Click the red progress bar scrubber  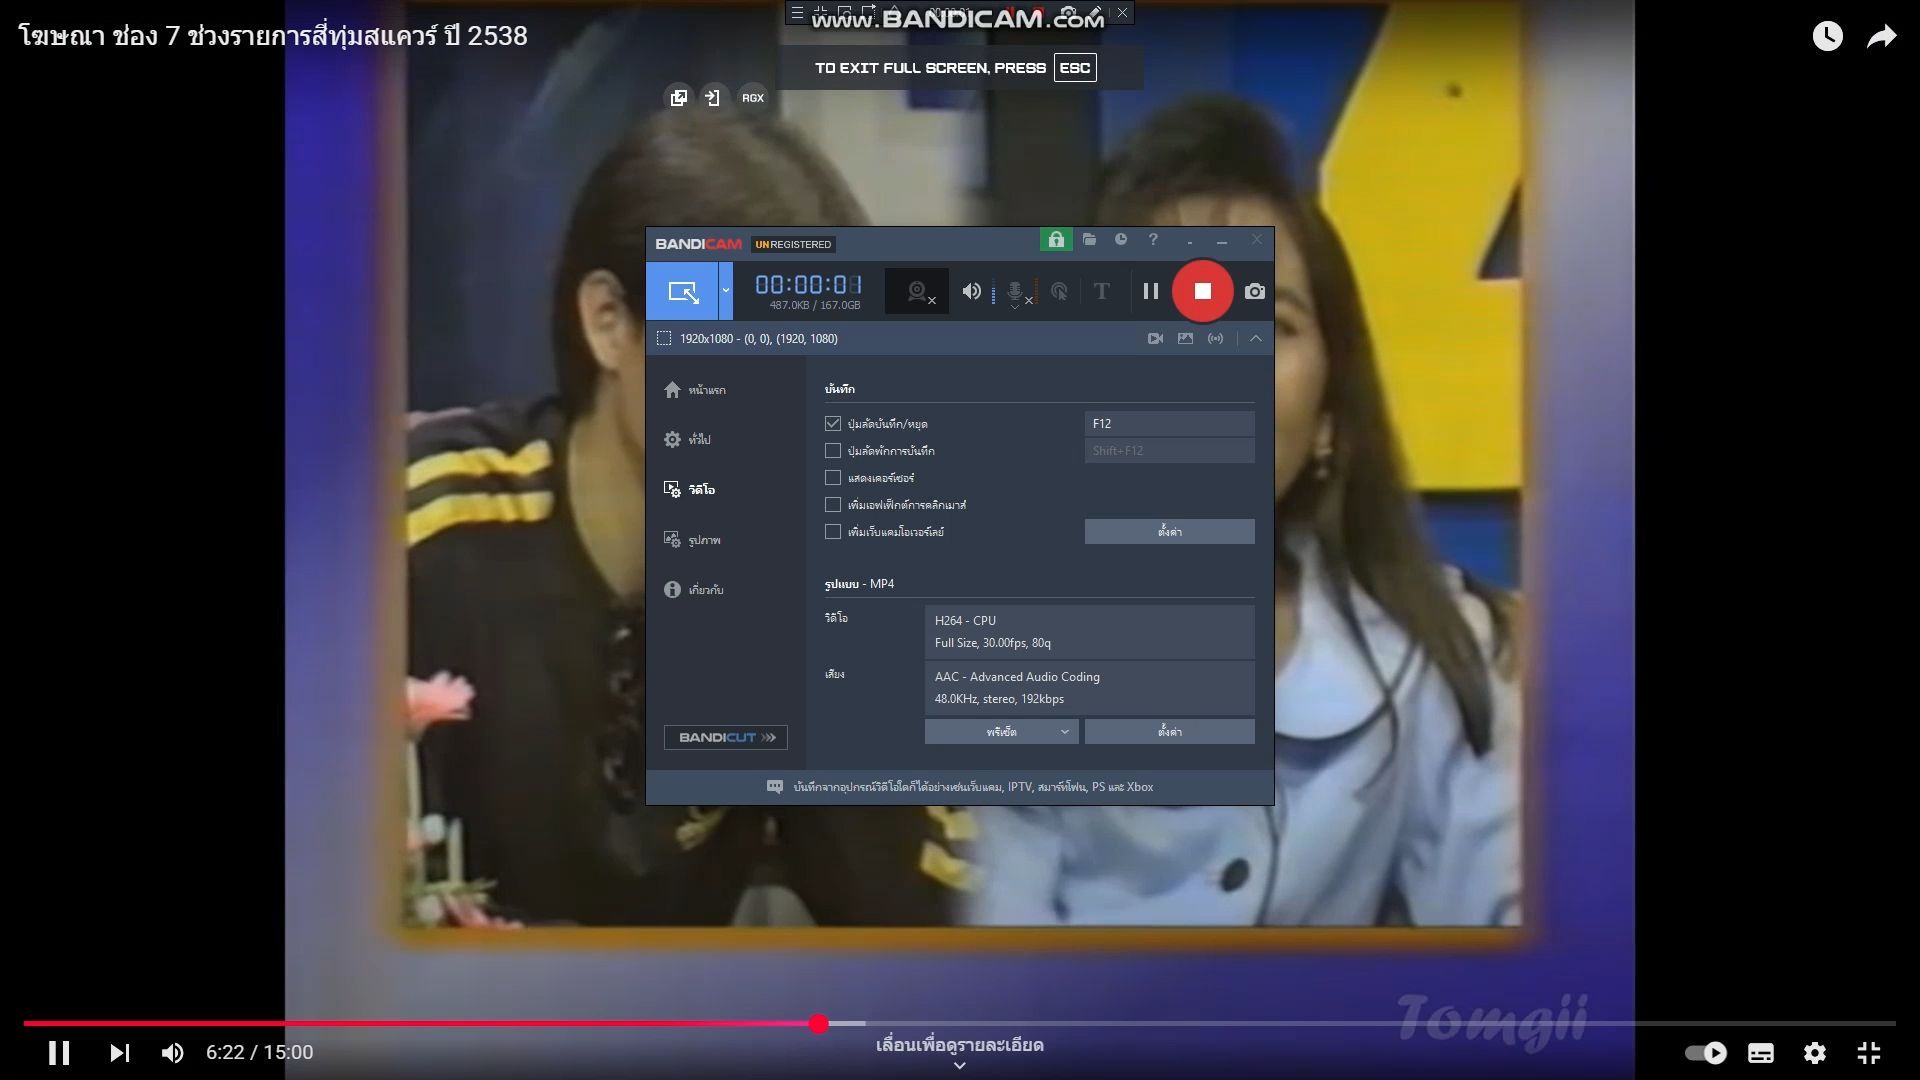819,1023
